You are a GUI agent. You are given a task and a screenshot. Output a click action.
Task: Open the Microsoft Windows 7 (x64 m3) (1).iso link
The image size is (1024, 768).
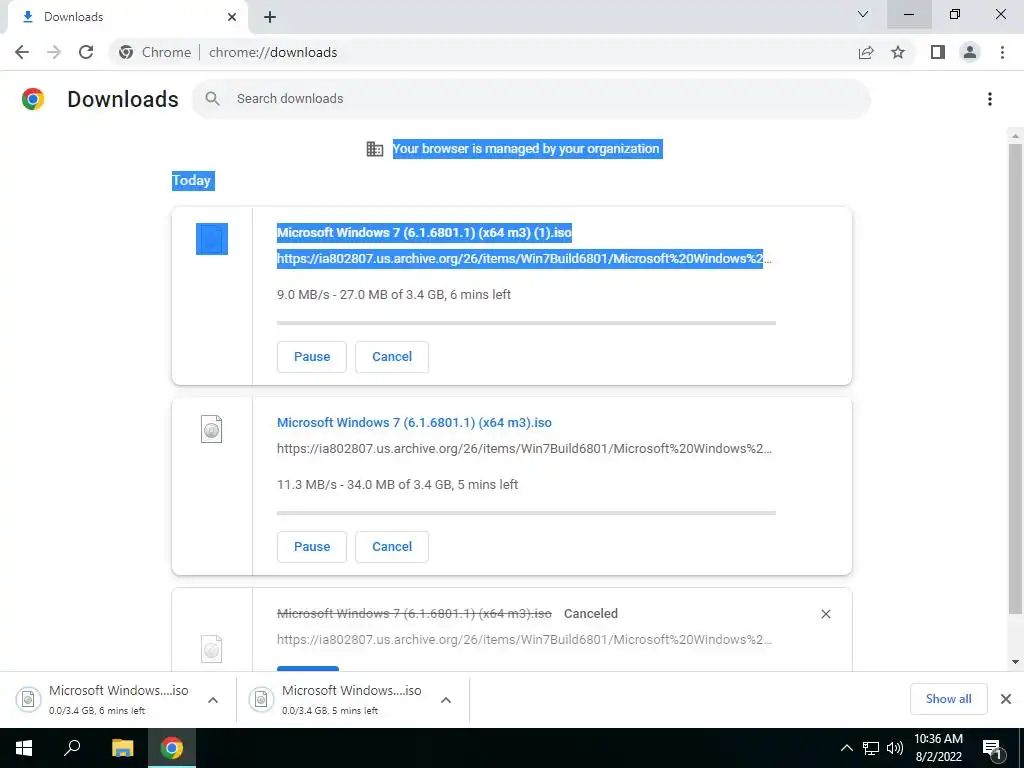pos(424,232)
